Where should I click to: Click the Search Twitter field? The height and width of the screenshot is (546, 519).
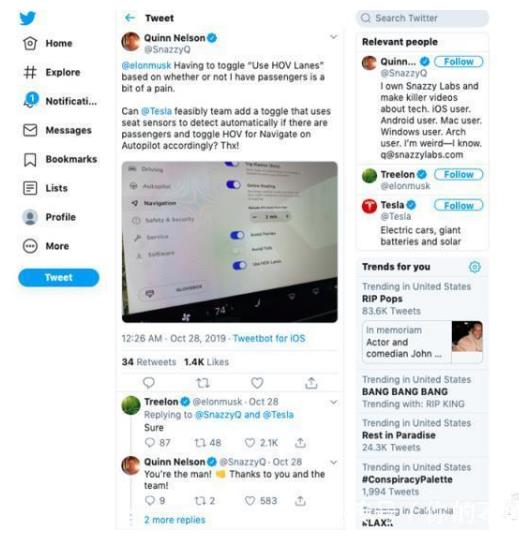(423, 18)
